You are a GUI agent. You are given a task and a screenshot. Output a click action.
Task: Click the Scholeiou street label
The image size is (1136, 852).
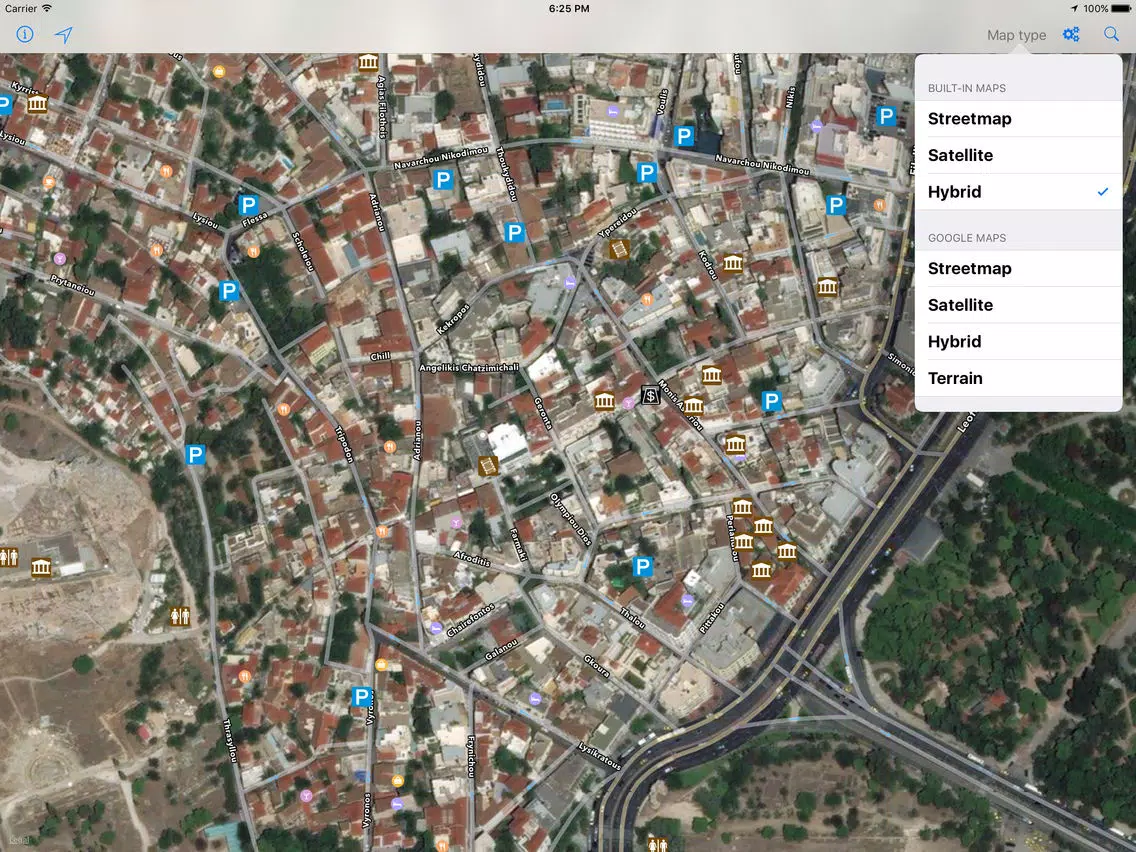click(x=302, y=251)
